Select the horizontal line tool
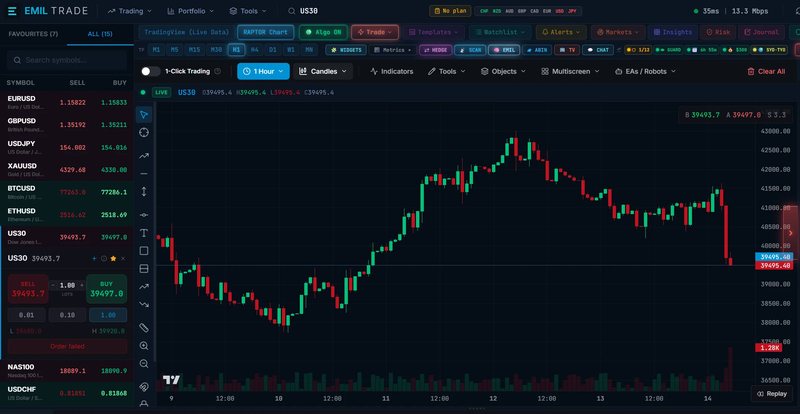 [x=144, y=174]
